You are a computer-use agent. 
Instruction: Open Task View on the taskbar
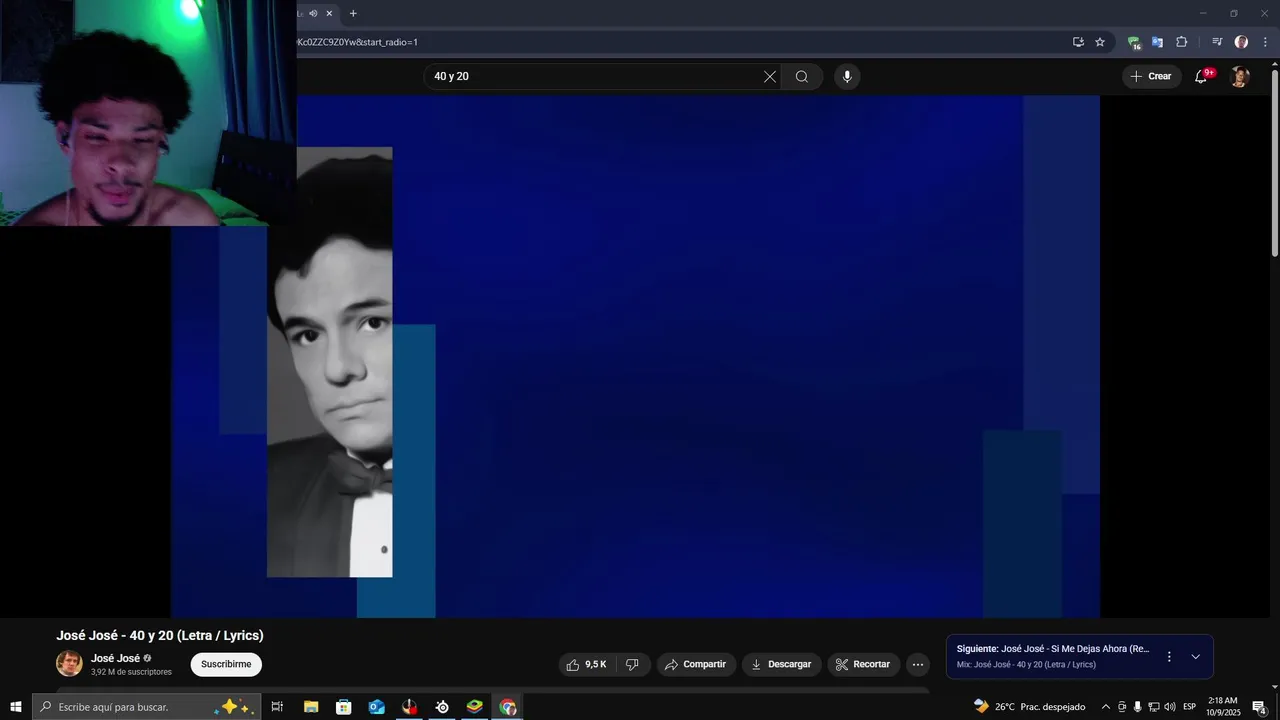click(x=277, y=707)
